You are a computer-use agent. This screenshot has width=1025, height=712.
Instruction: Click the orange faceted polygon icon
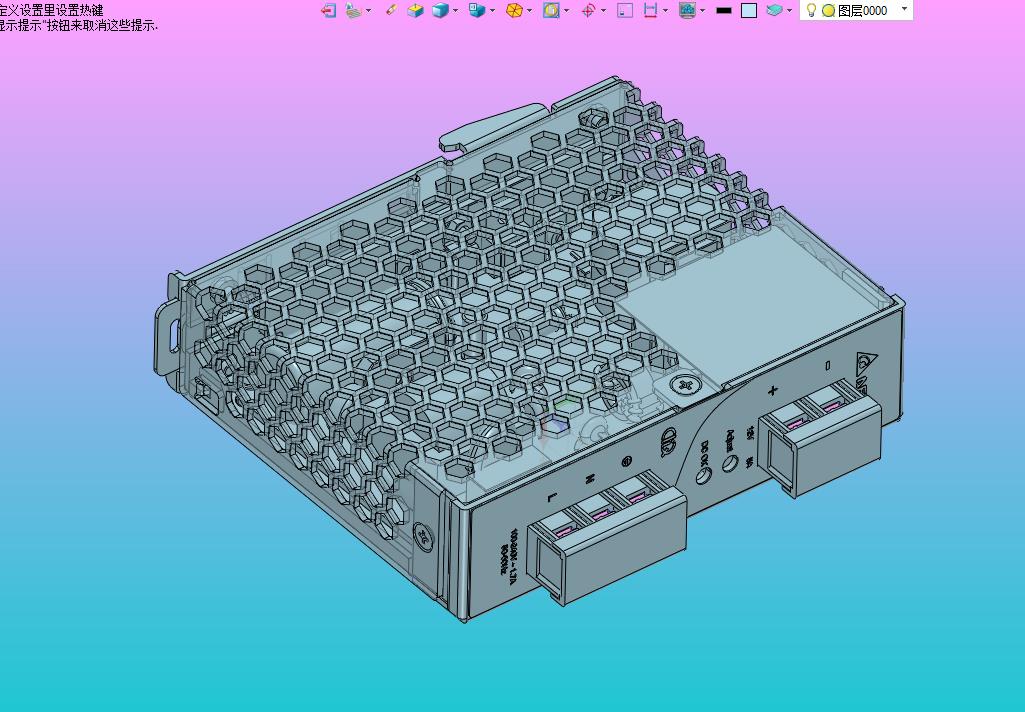[x=514, y=10]
